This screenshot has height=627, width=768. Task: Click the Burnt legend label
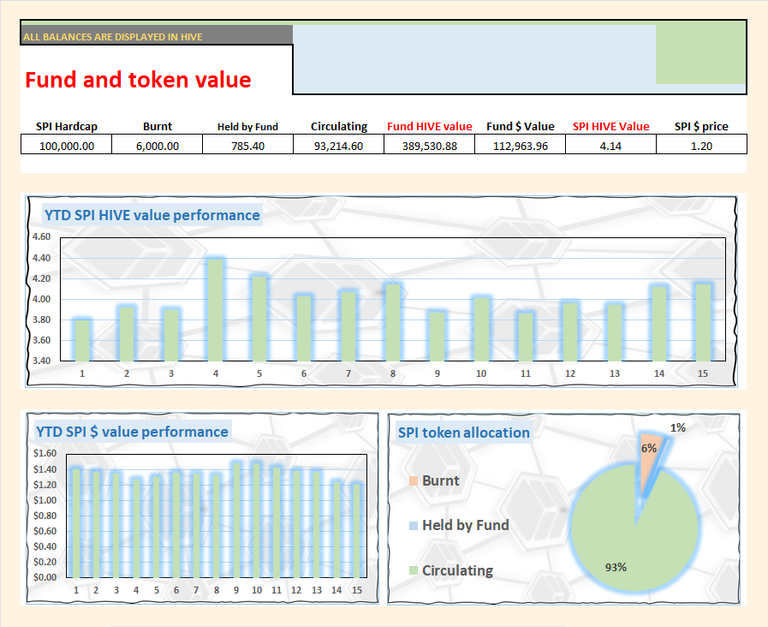(x=441, y=481)
